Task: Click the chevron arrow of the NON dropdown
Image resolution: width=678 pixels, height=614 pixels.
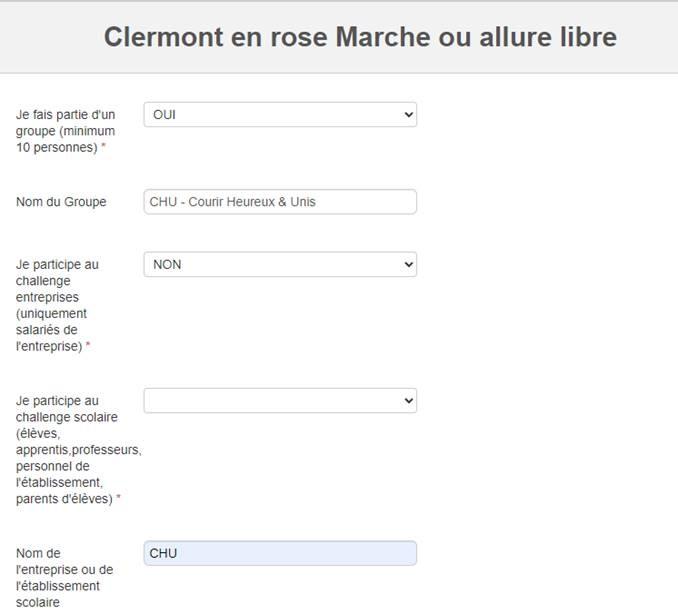Action: pos(408,264)
